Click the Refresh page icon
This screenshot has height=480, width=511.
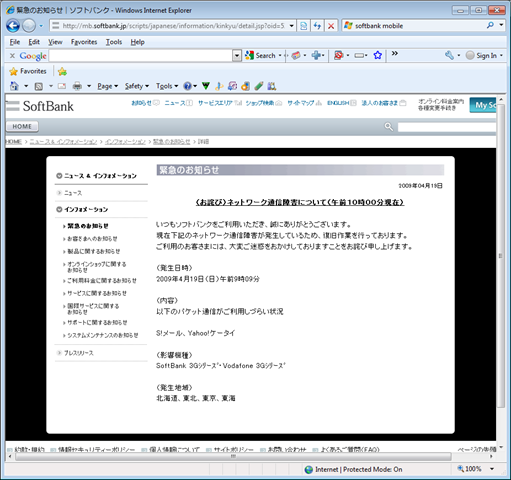[317, 26]
